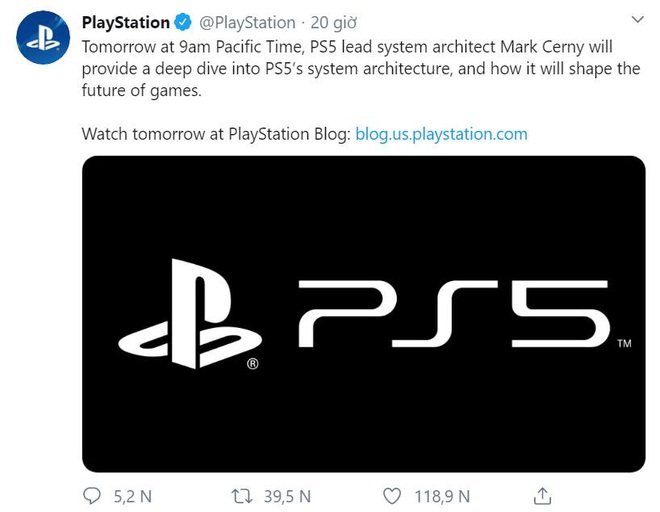Image resolution: width=660 pixels, height=512 pixels.
Task: Open the @PlayStation handle
Action: click(247, 23)
